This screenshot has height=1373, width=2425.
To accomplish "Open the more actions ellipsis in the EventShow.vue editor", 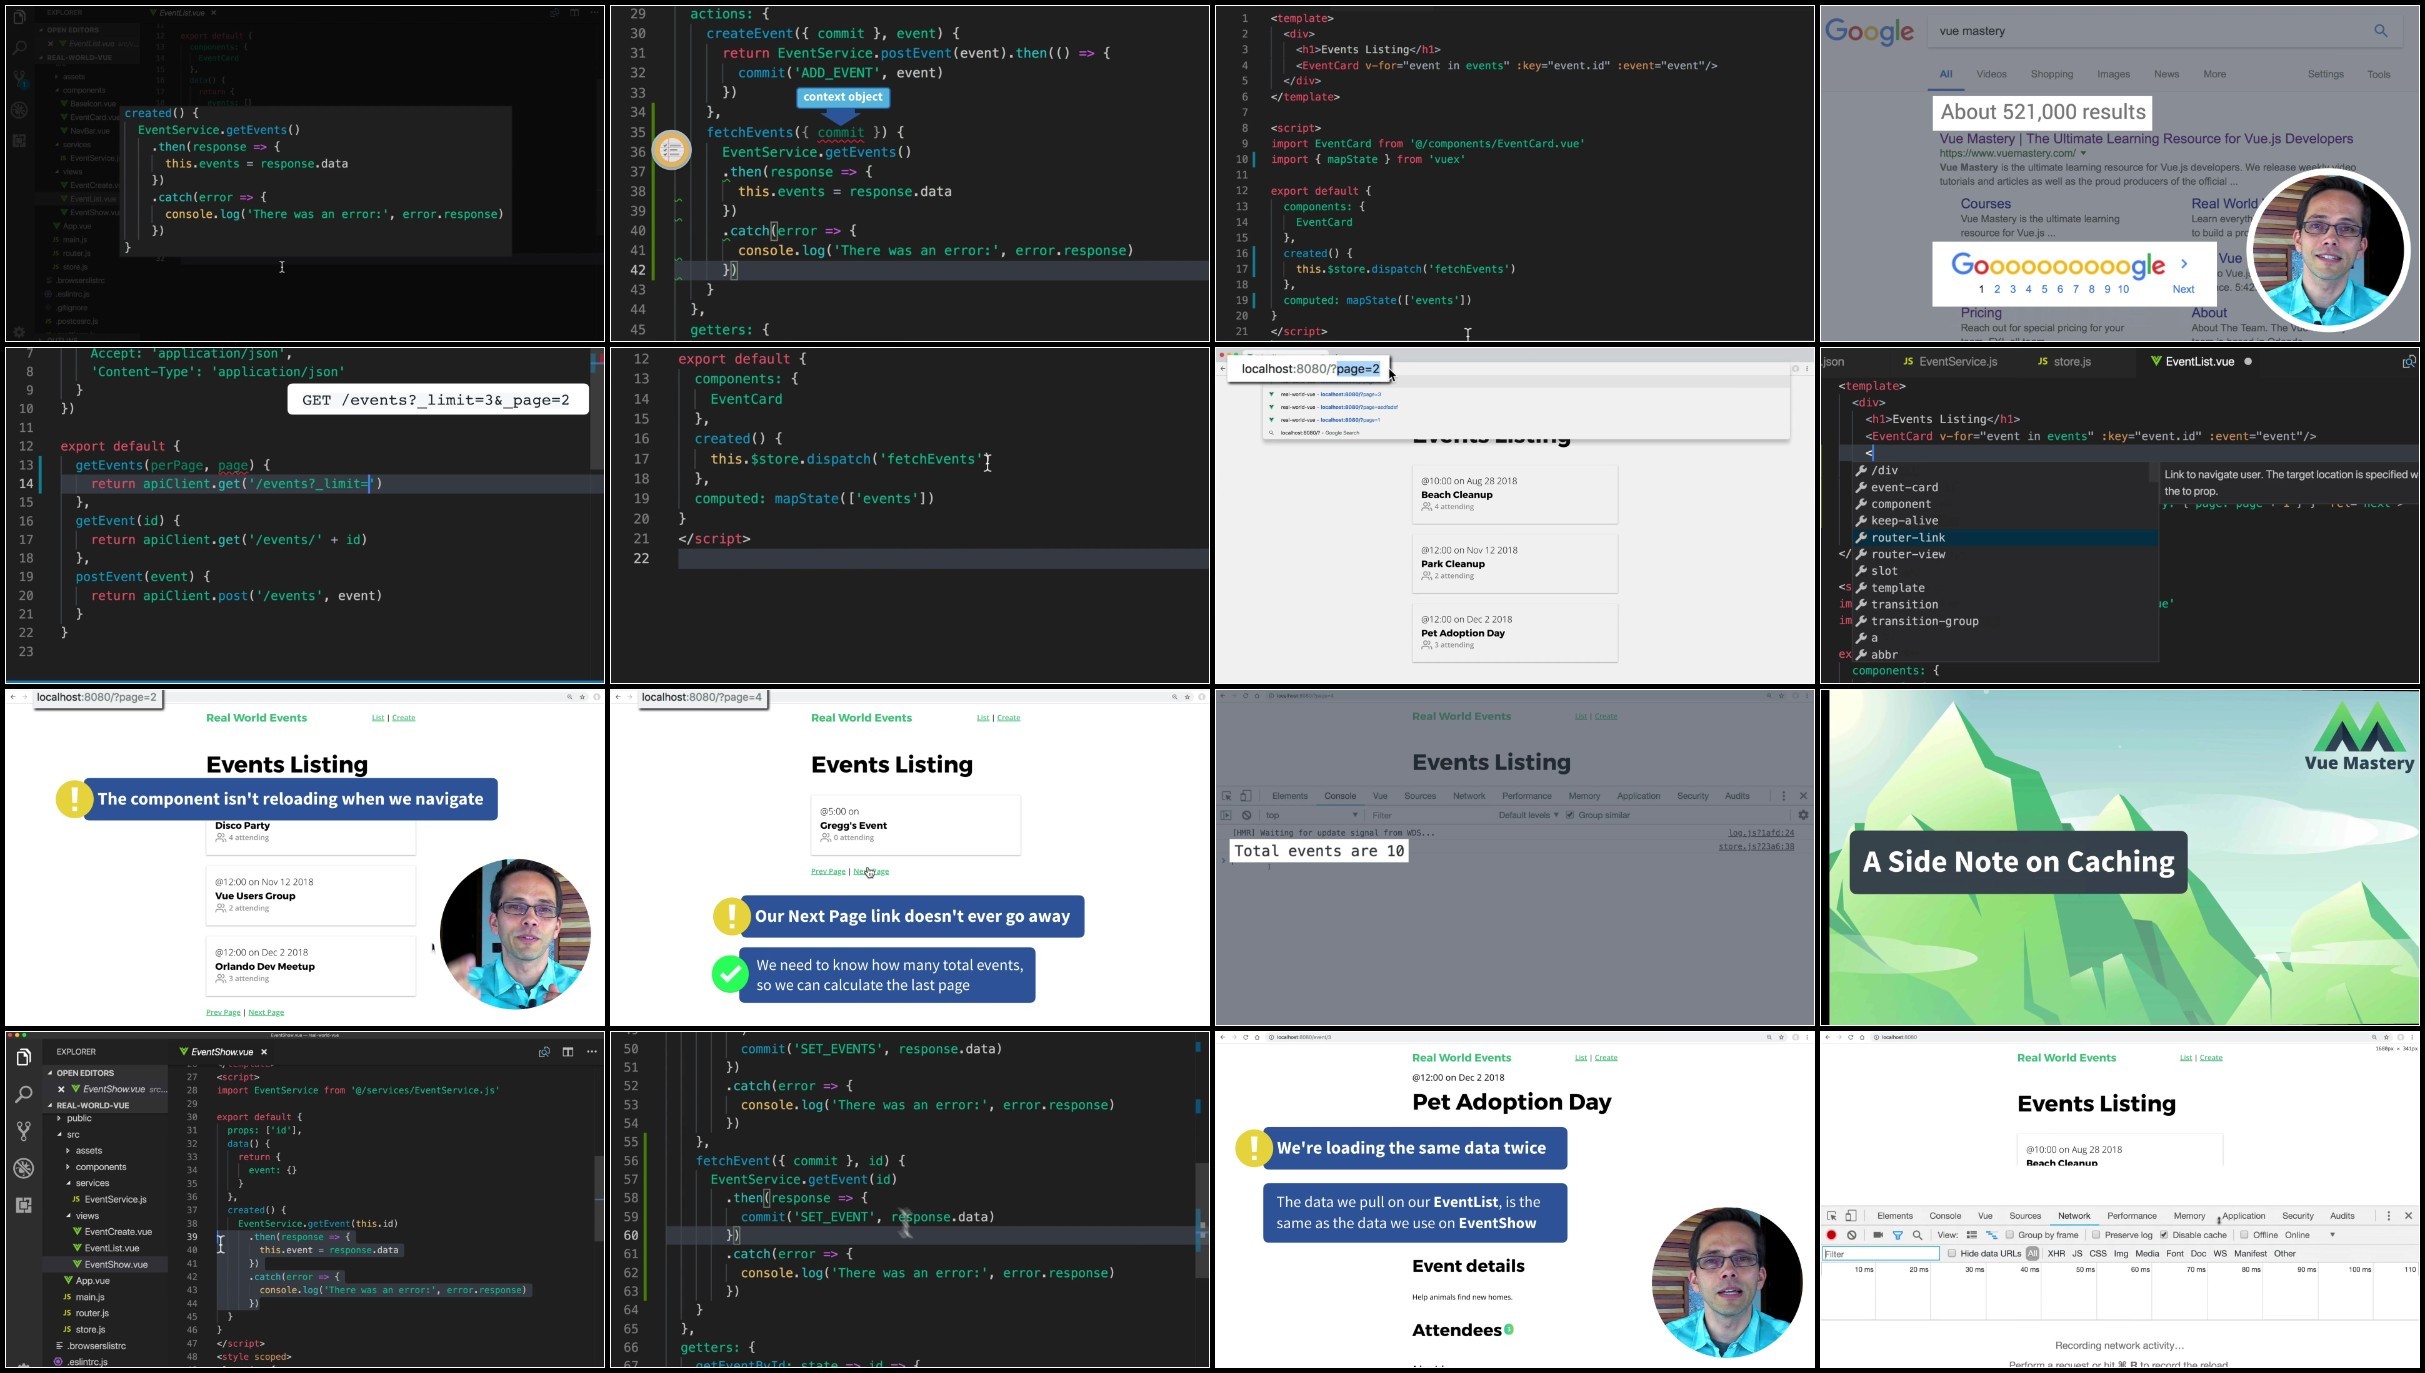I will (592, 1052).
